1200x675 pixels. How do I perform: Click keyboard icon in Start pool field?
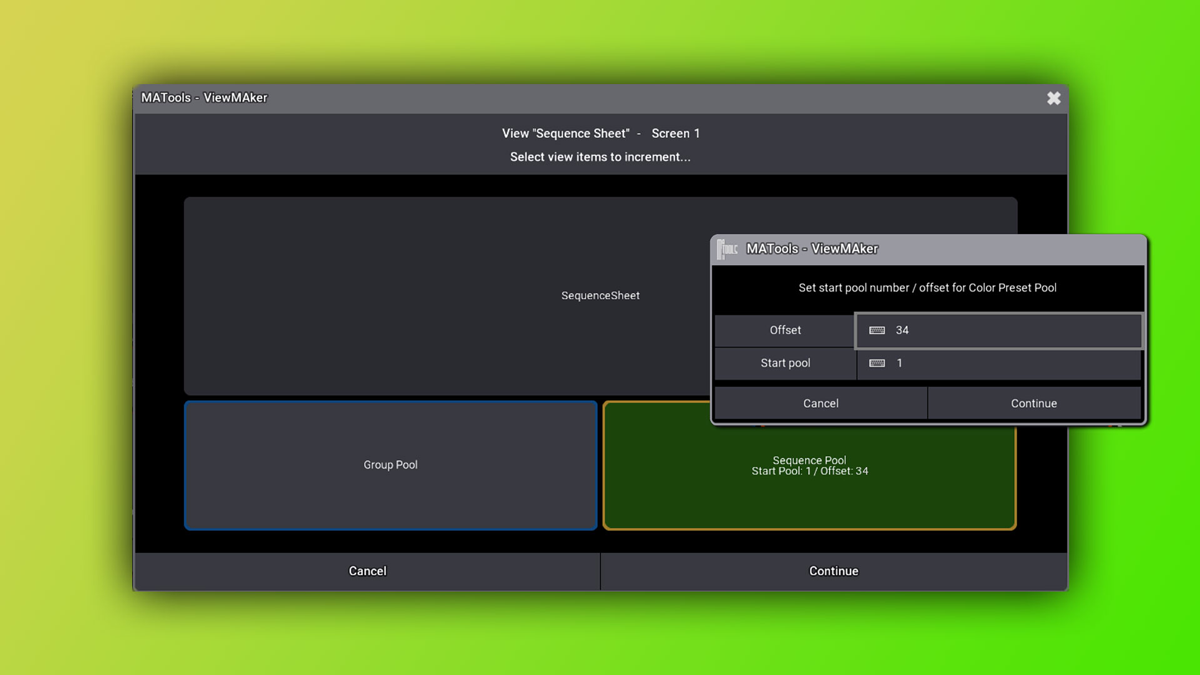tap(877, 363)
